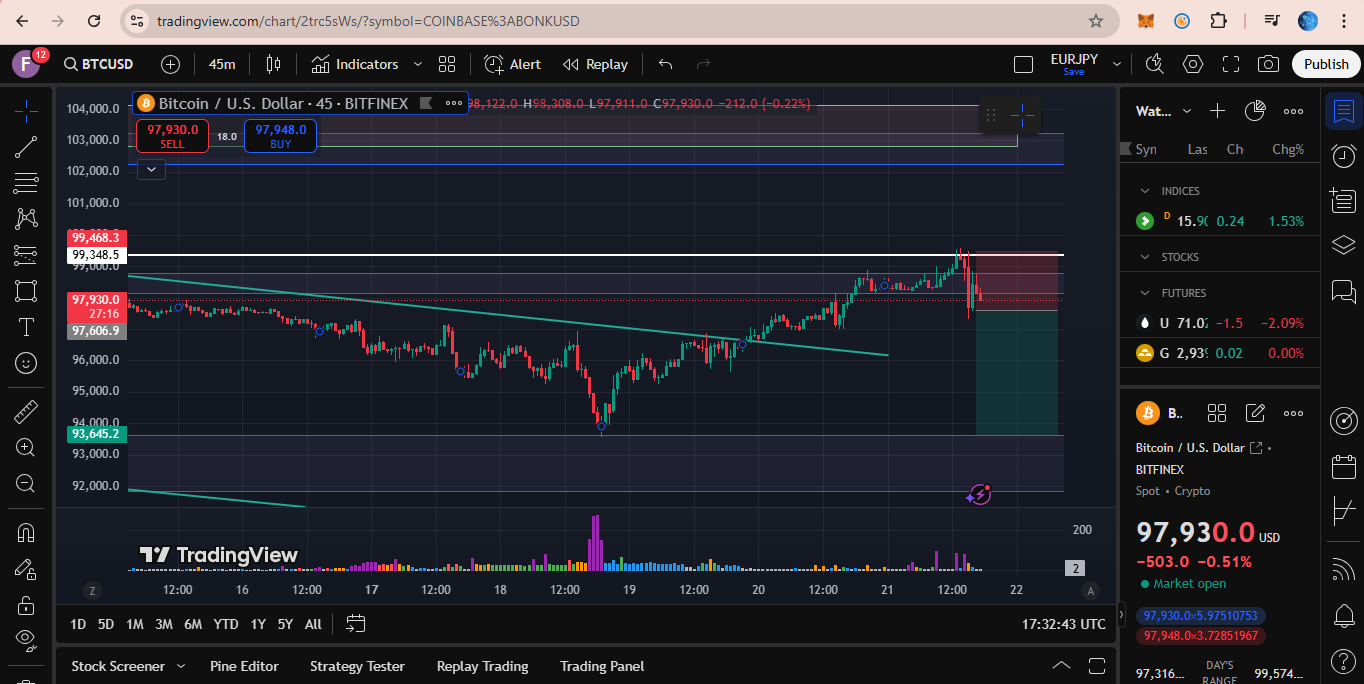The width and height of the screenshot is (1364, 684).
Task: Select the 1M time range
Action: [x=134, y=624]
